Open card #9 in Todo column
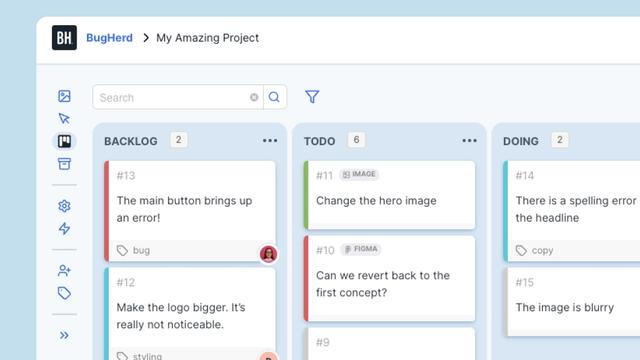 (389, 344)
